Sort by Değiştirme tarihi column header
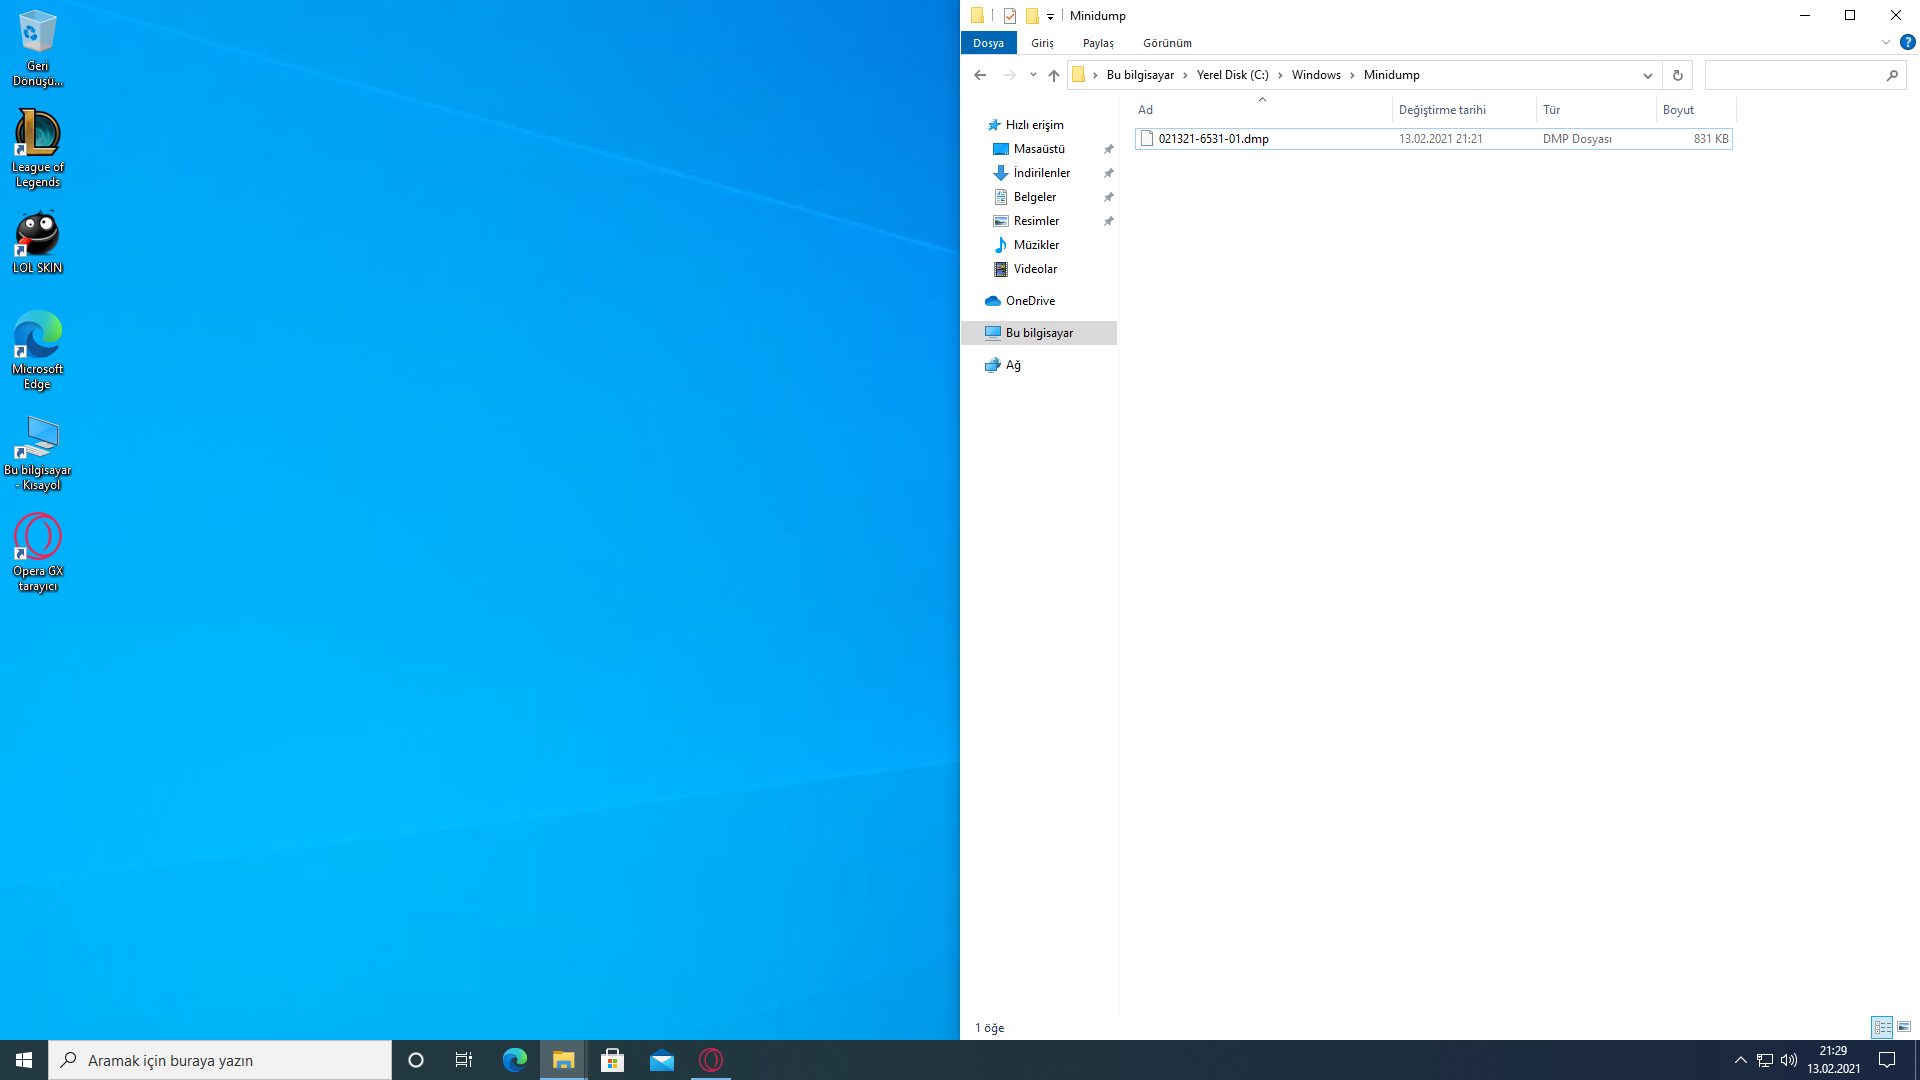Image resolution: width=1920 pixels, height=1080 pixels. click(1442, 110)
